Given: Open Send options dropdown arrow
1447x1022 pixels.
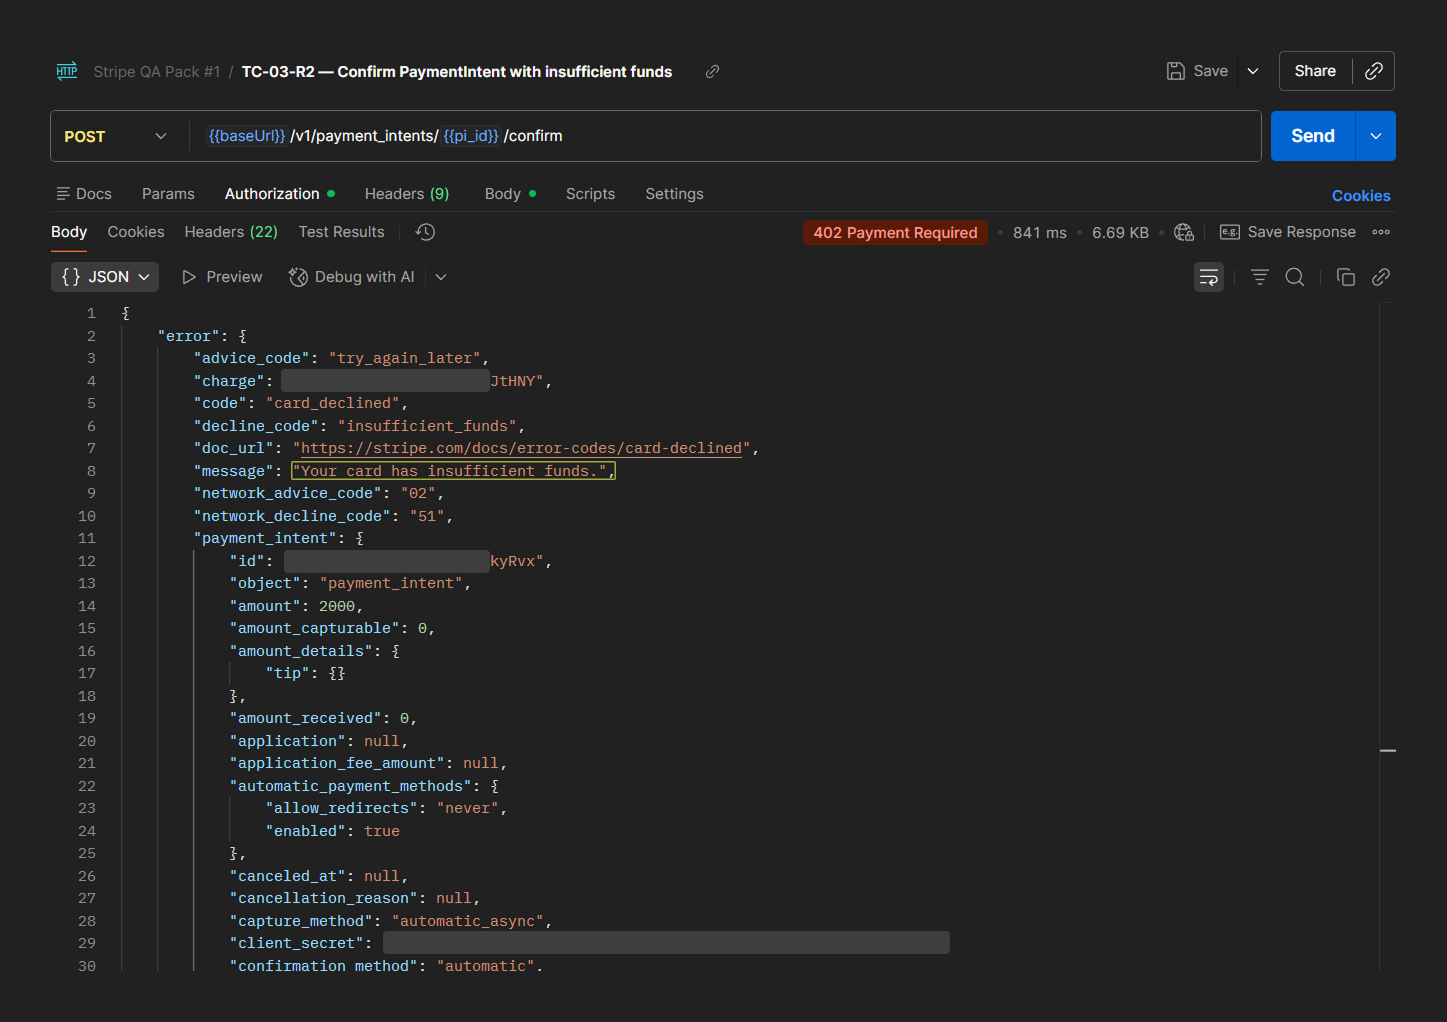Looking at the screenshot, I should pos(1376,136).
